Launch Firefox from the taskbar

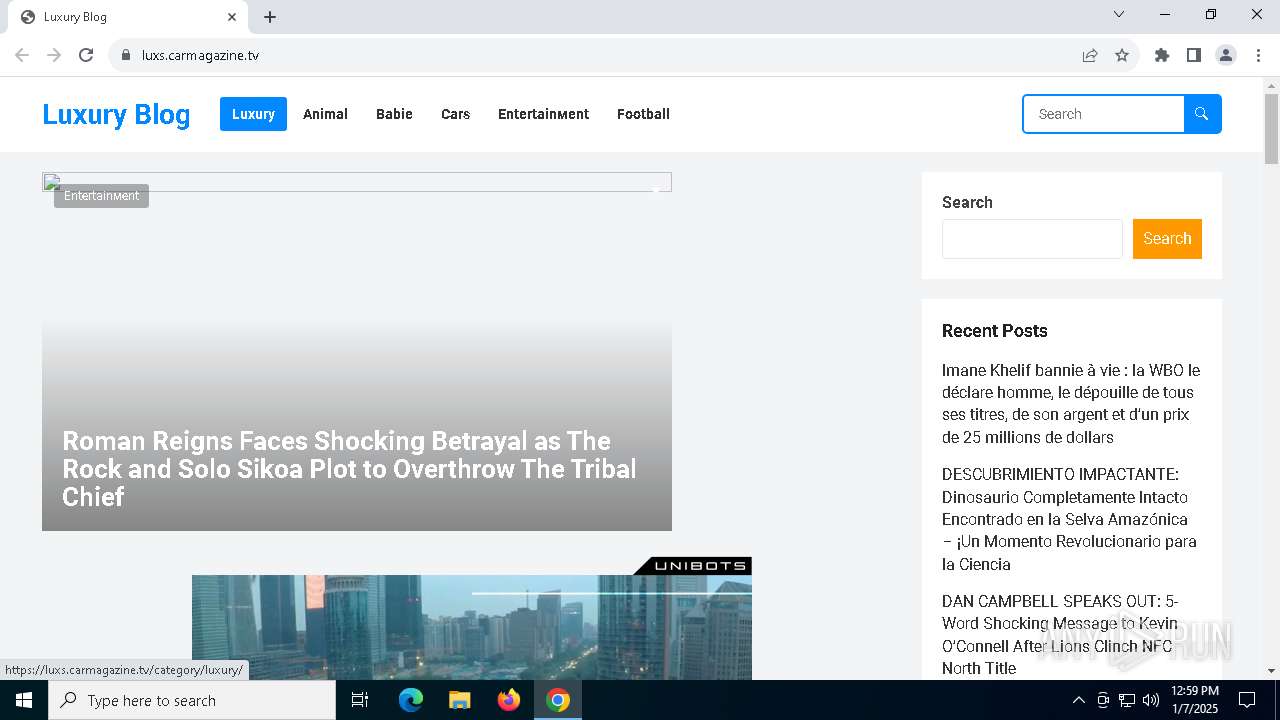point(509,700)
